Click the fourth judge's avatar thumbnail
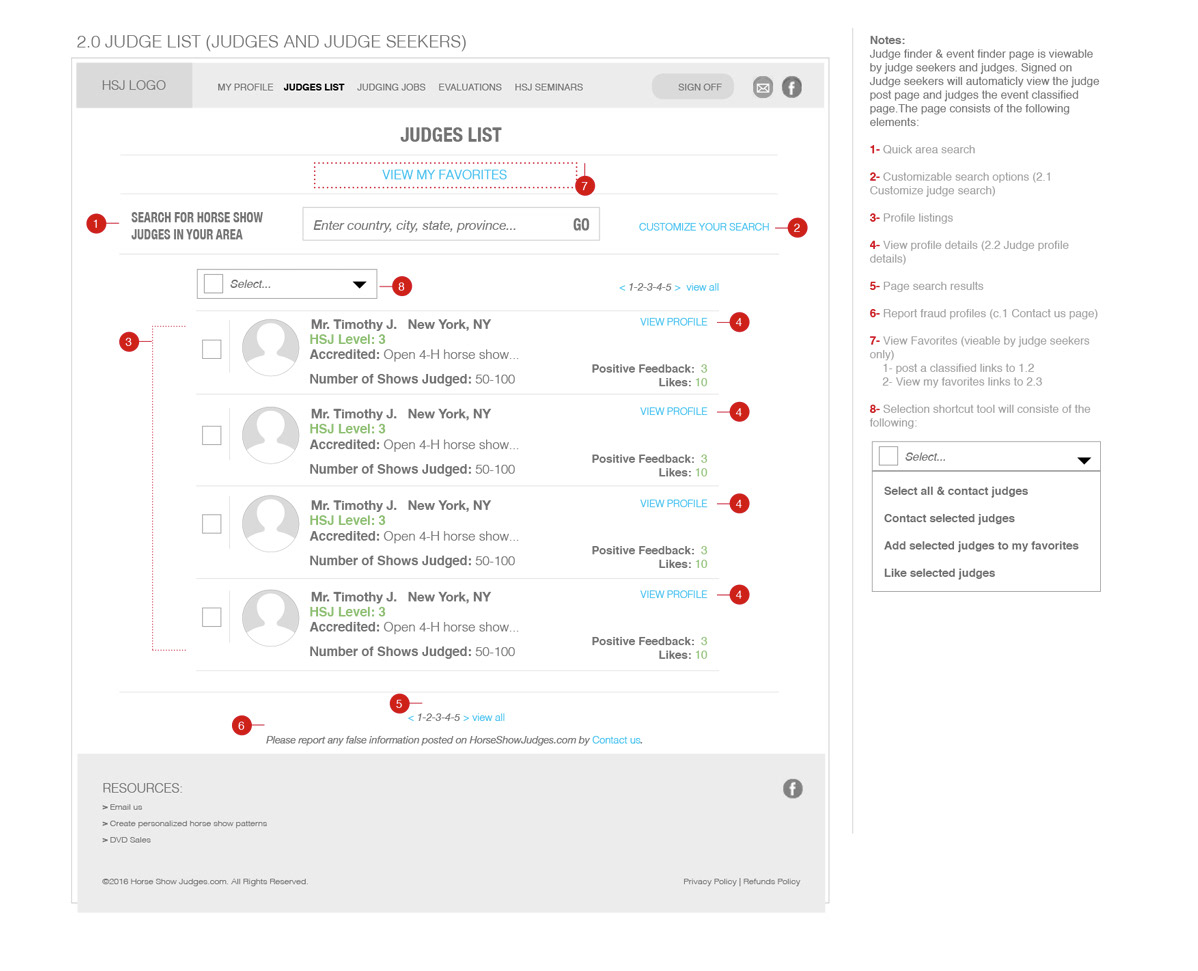1198x971 pixels. point(270,617)
